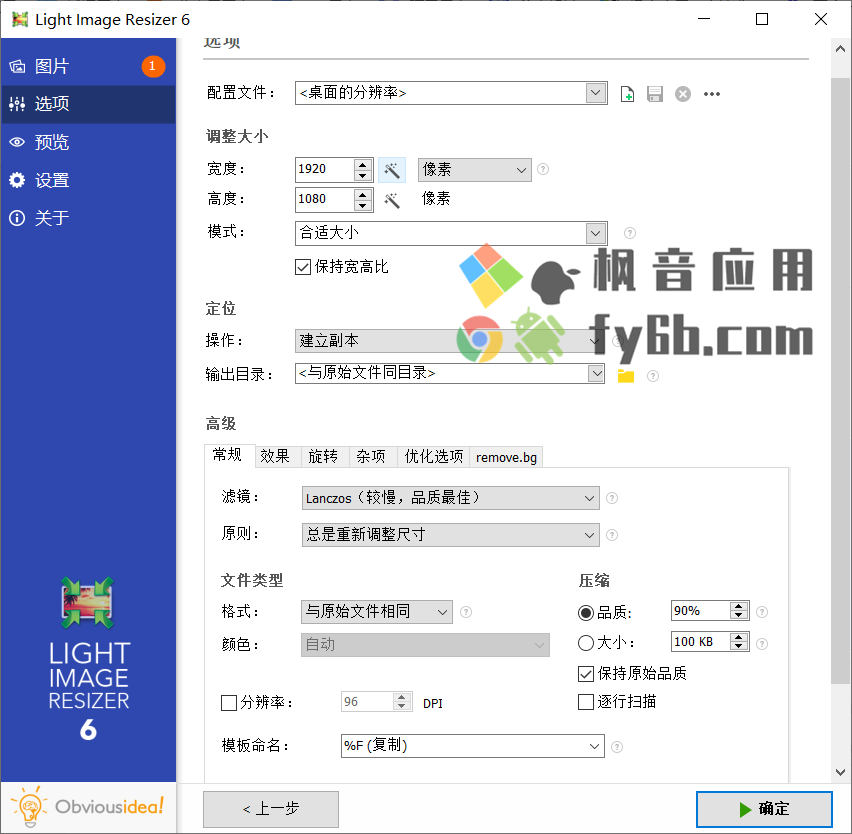This screenshot has height=834, width=852.
Task: Increase the 90% quality stepper
Action: click(738, 606)
